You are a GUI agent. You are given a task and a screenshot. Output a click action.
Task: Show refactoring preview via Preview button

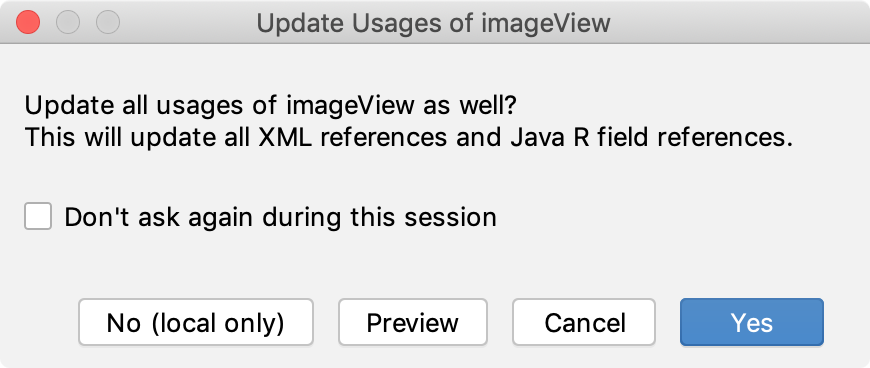click(x=413, y=322)
